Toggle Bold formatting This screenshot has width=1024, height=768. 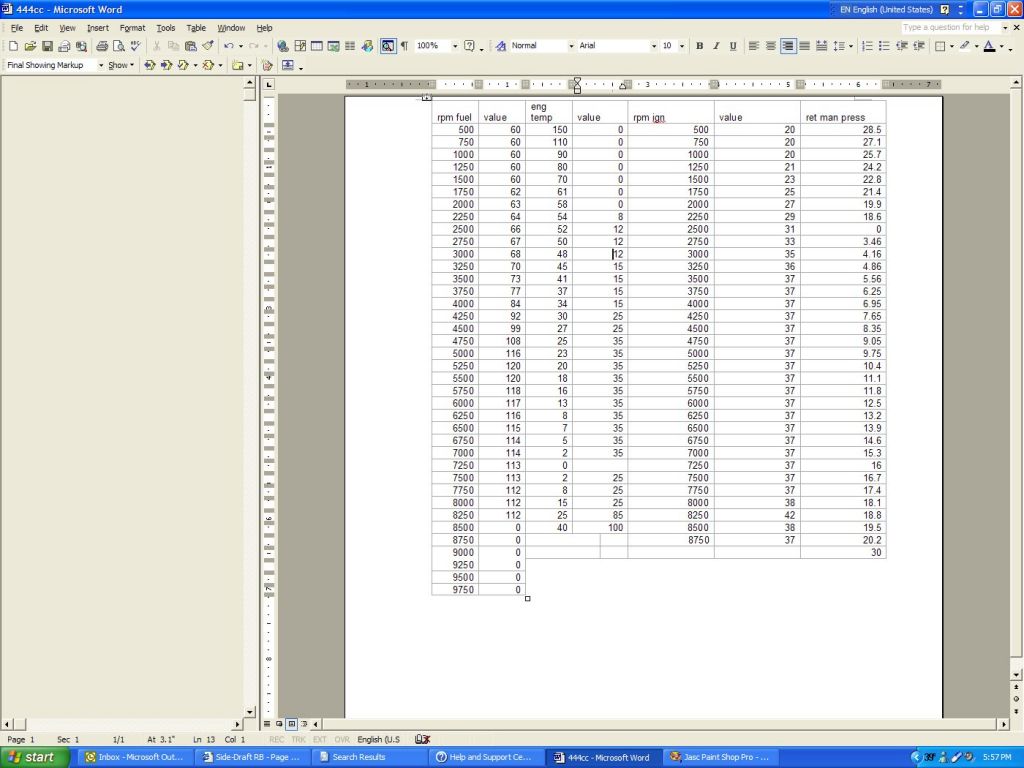click(x=699, y=46)
